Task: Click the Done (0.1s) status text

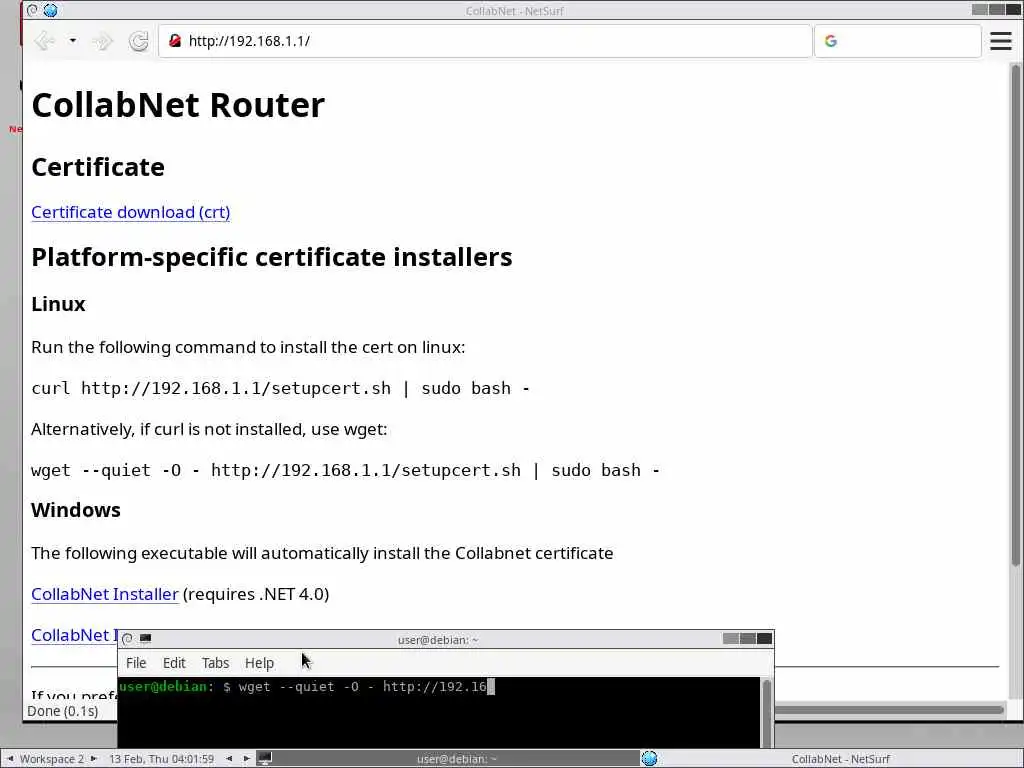Action: 63,711
